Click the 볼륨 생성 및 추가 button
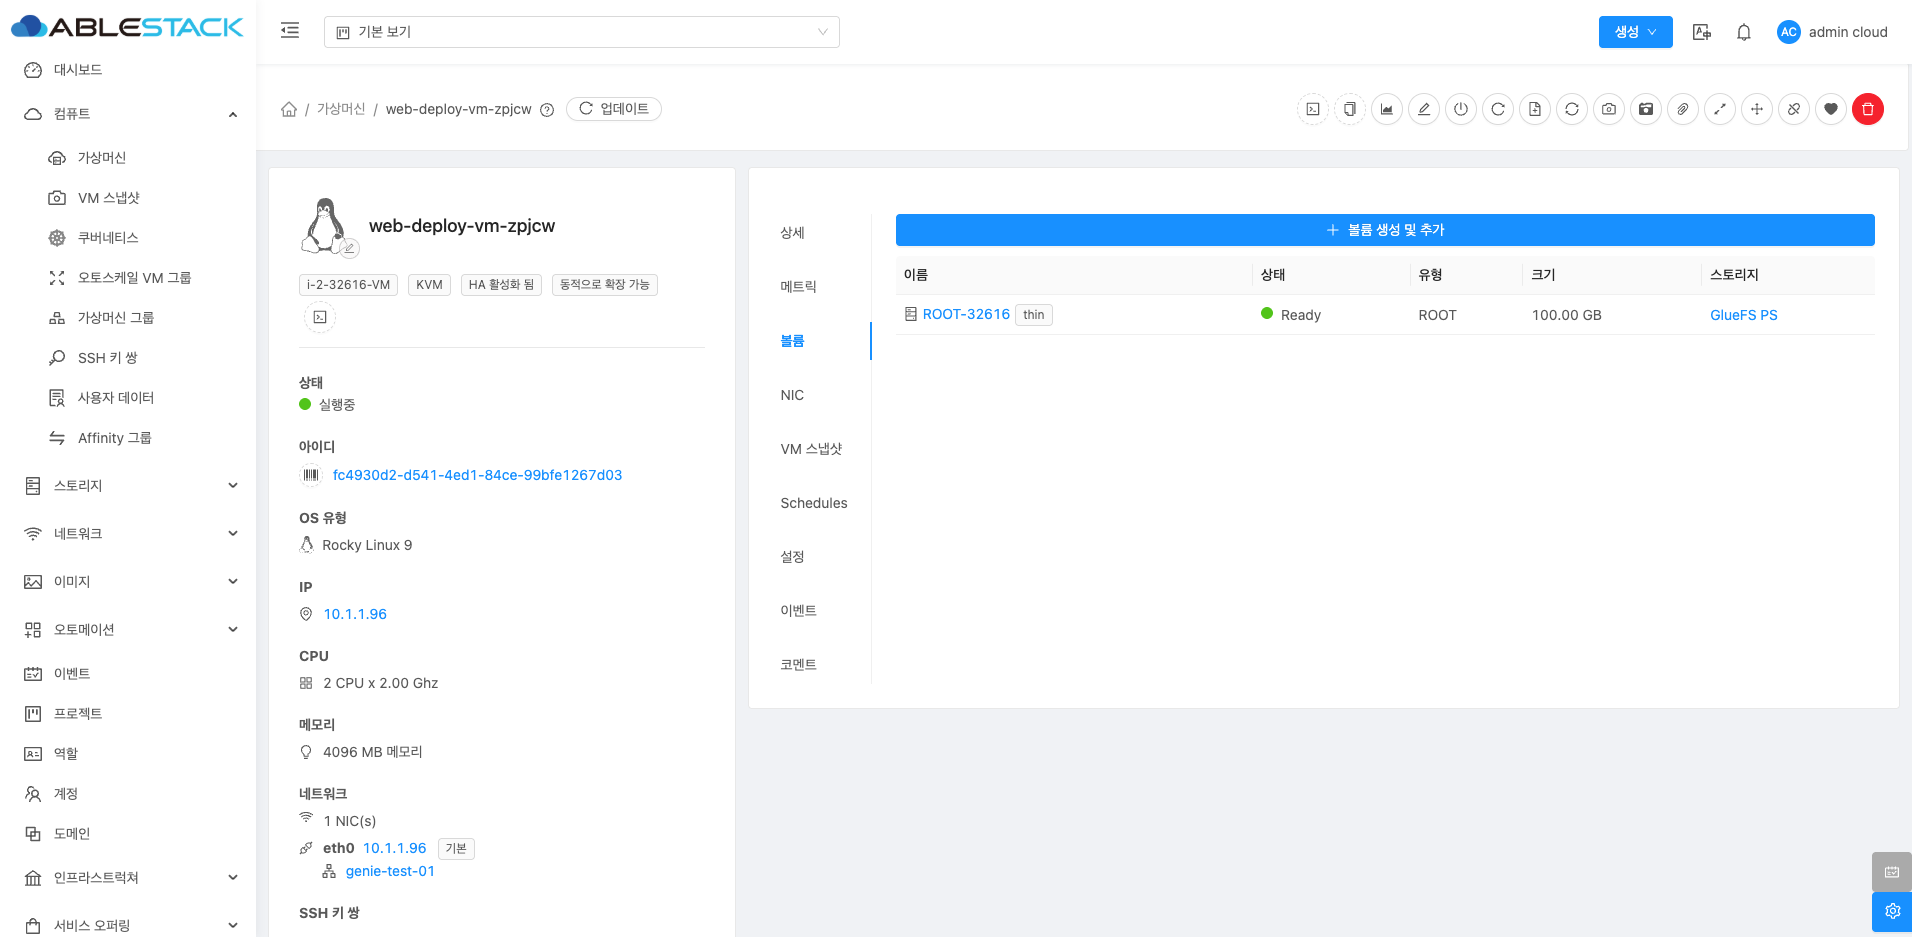Image resolution: width=1912 pixels, height=937 pixels. [x=1384, y=230]
